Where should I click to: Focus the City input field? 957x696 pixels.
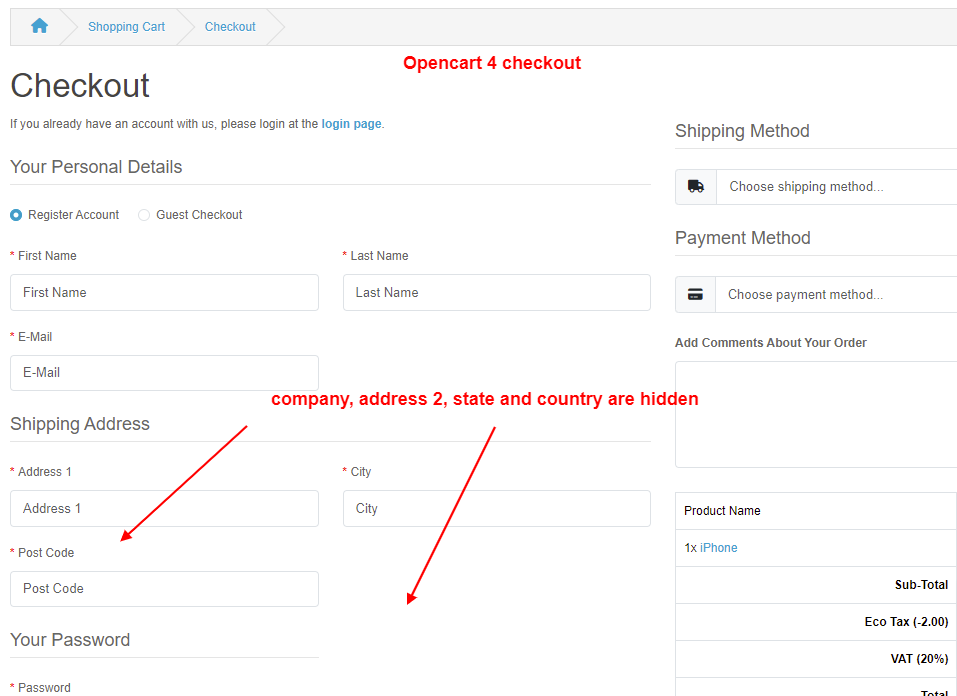[496, 509]
